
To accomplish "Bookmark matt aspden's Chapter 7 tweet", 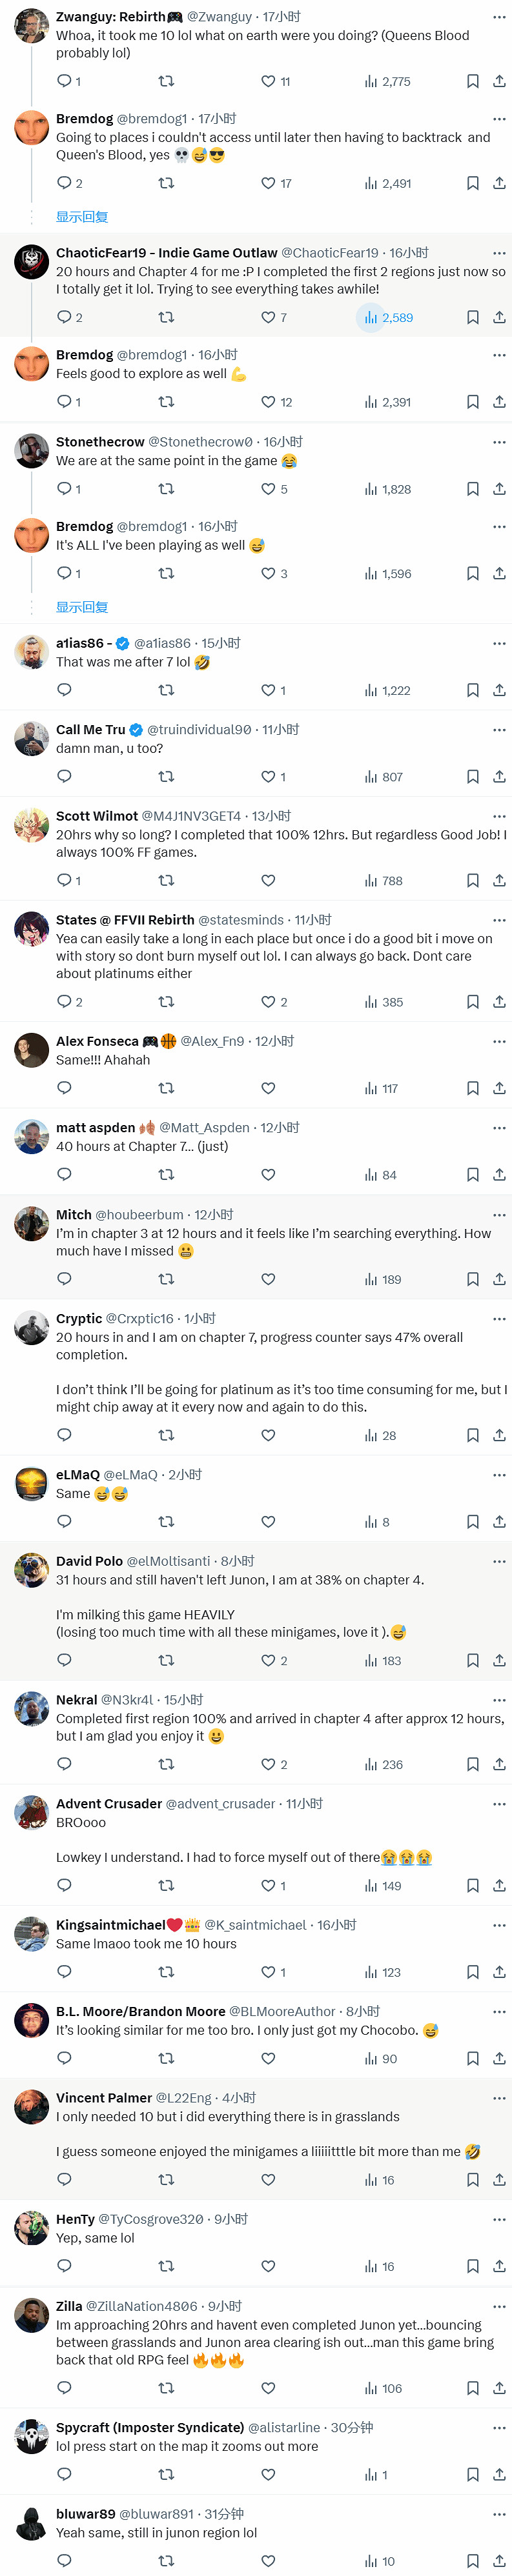I will click(473, 1175).
